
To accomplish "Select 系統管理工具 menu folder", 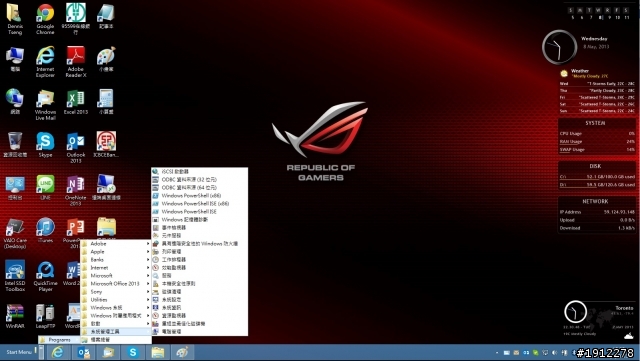I will click(x=116, y=332).
